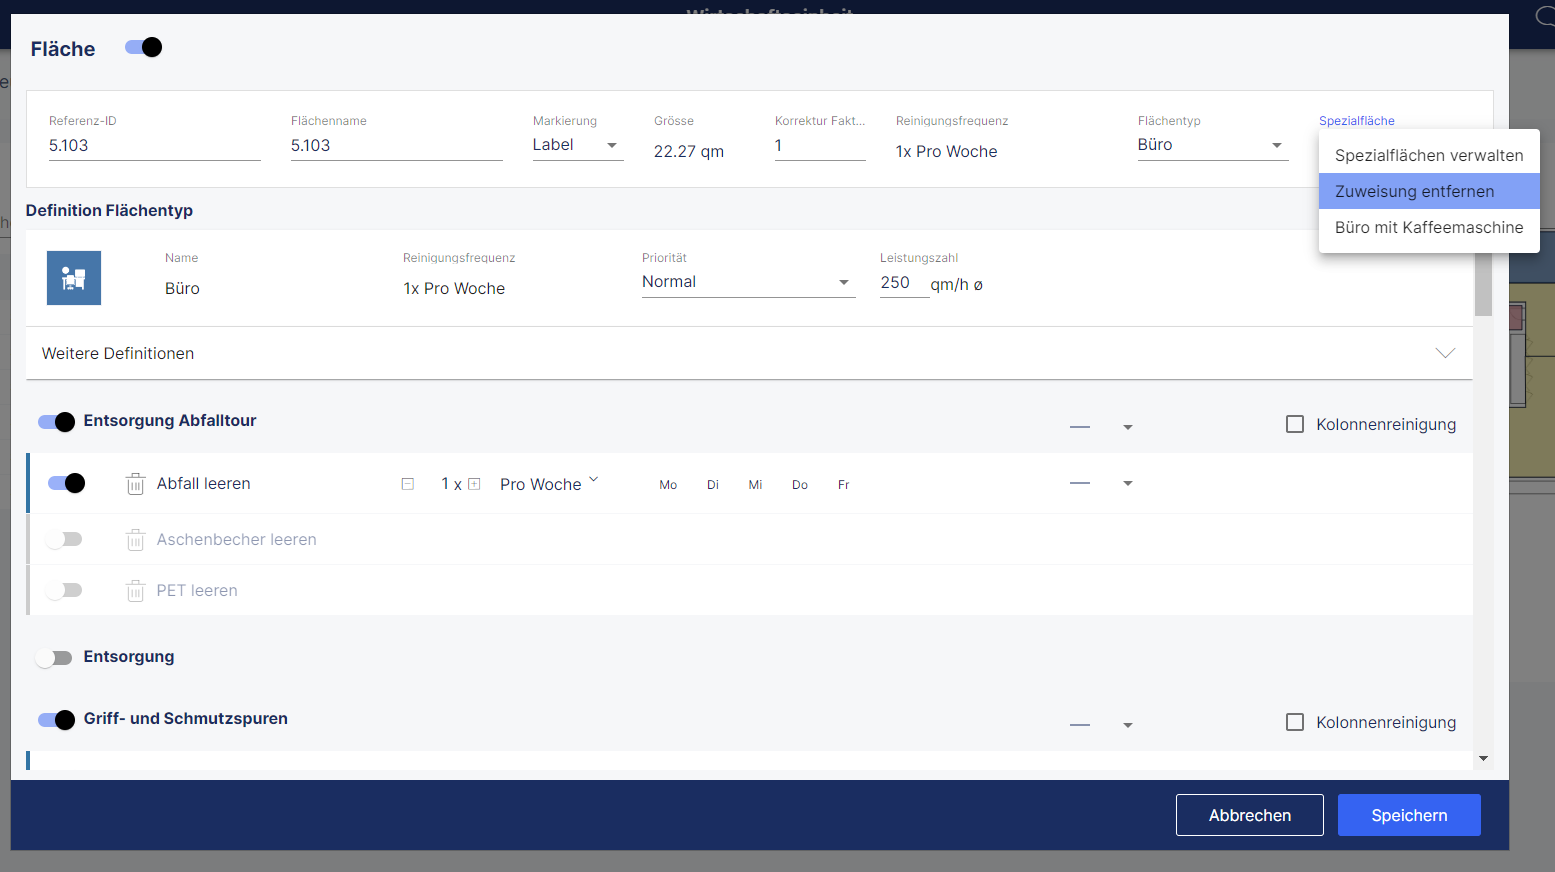Open the Pro Woche frequency dropdown
The image size is (1555, 872).
[x=549, y=484]
